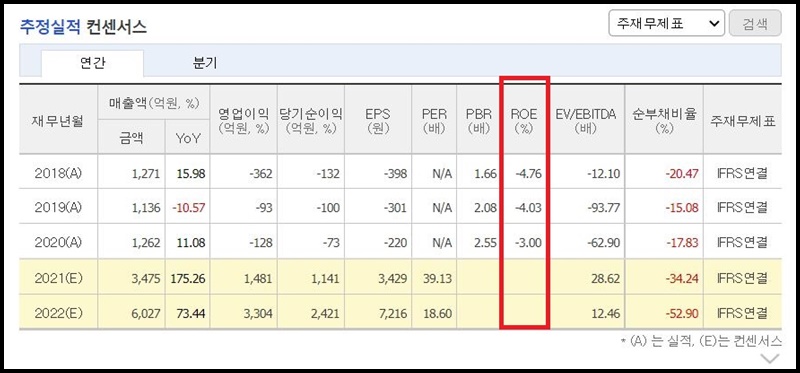The height and width of the screenshot is (373, 800).
Task: Click the 금액 sub-header
Action: coord(132,137)
